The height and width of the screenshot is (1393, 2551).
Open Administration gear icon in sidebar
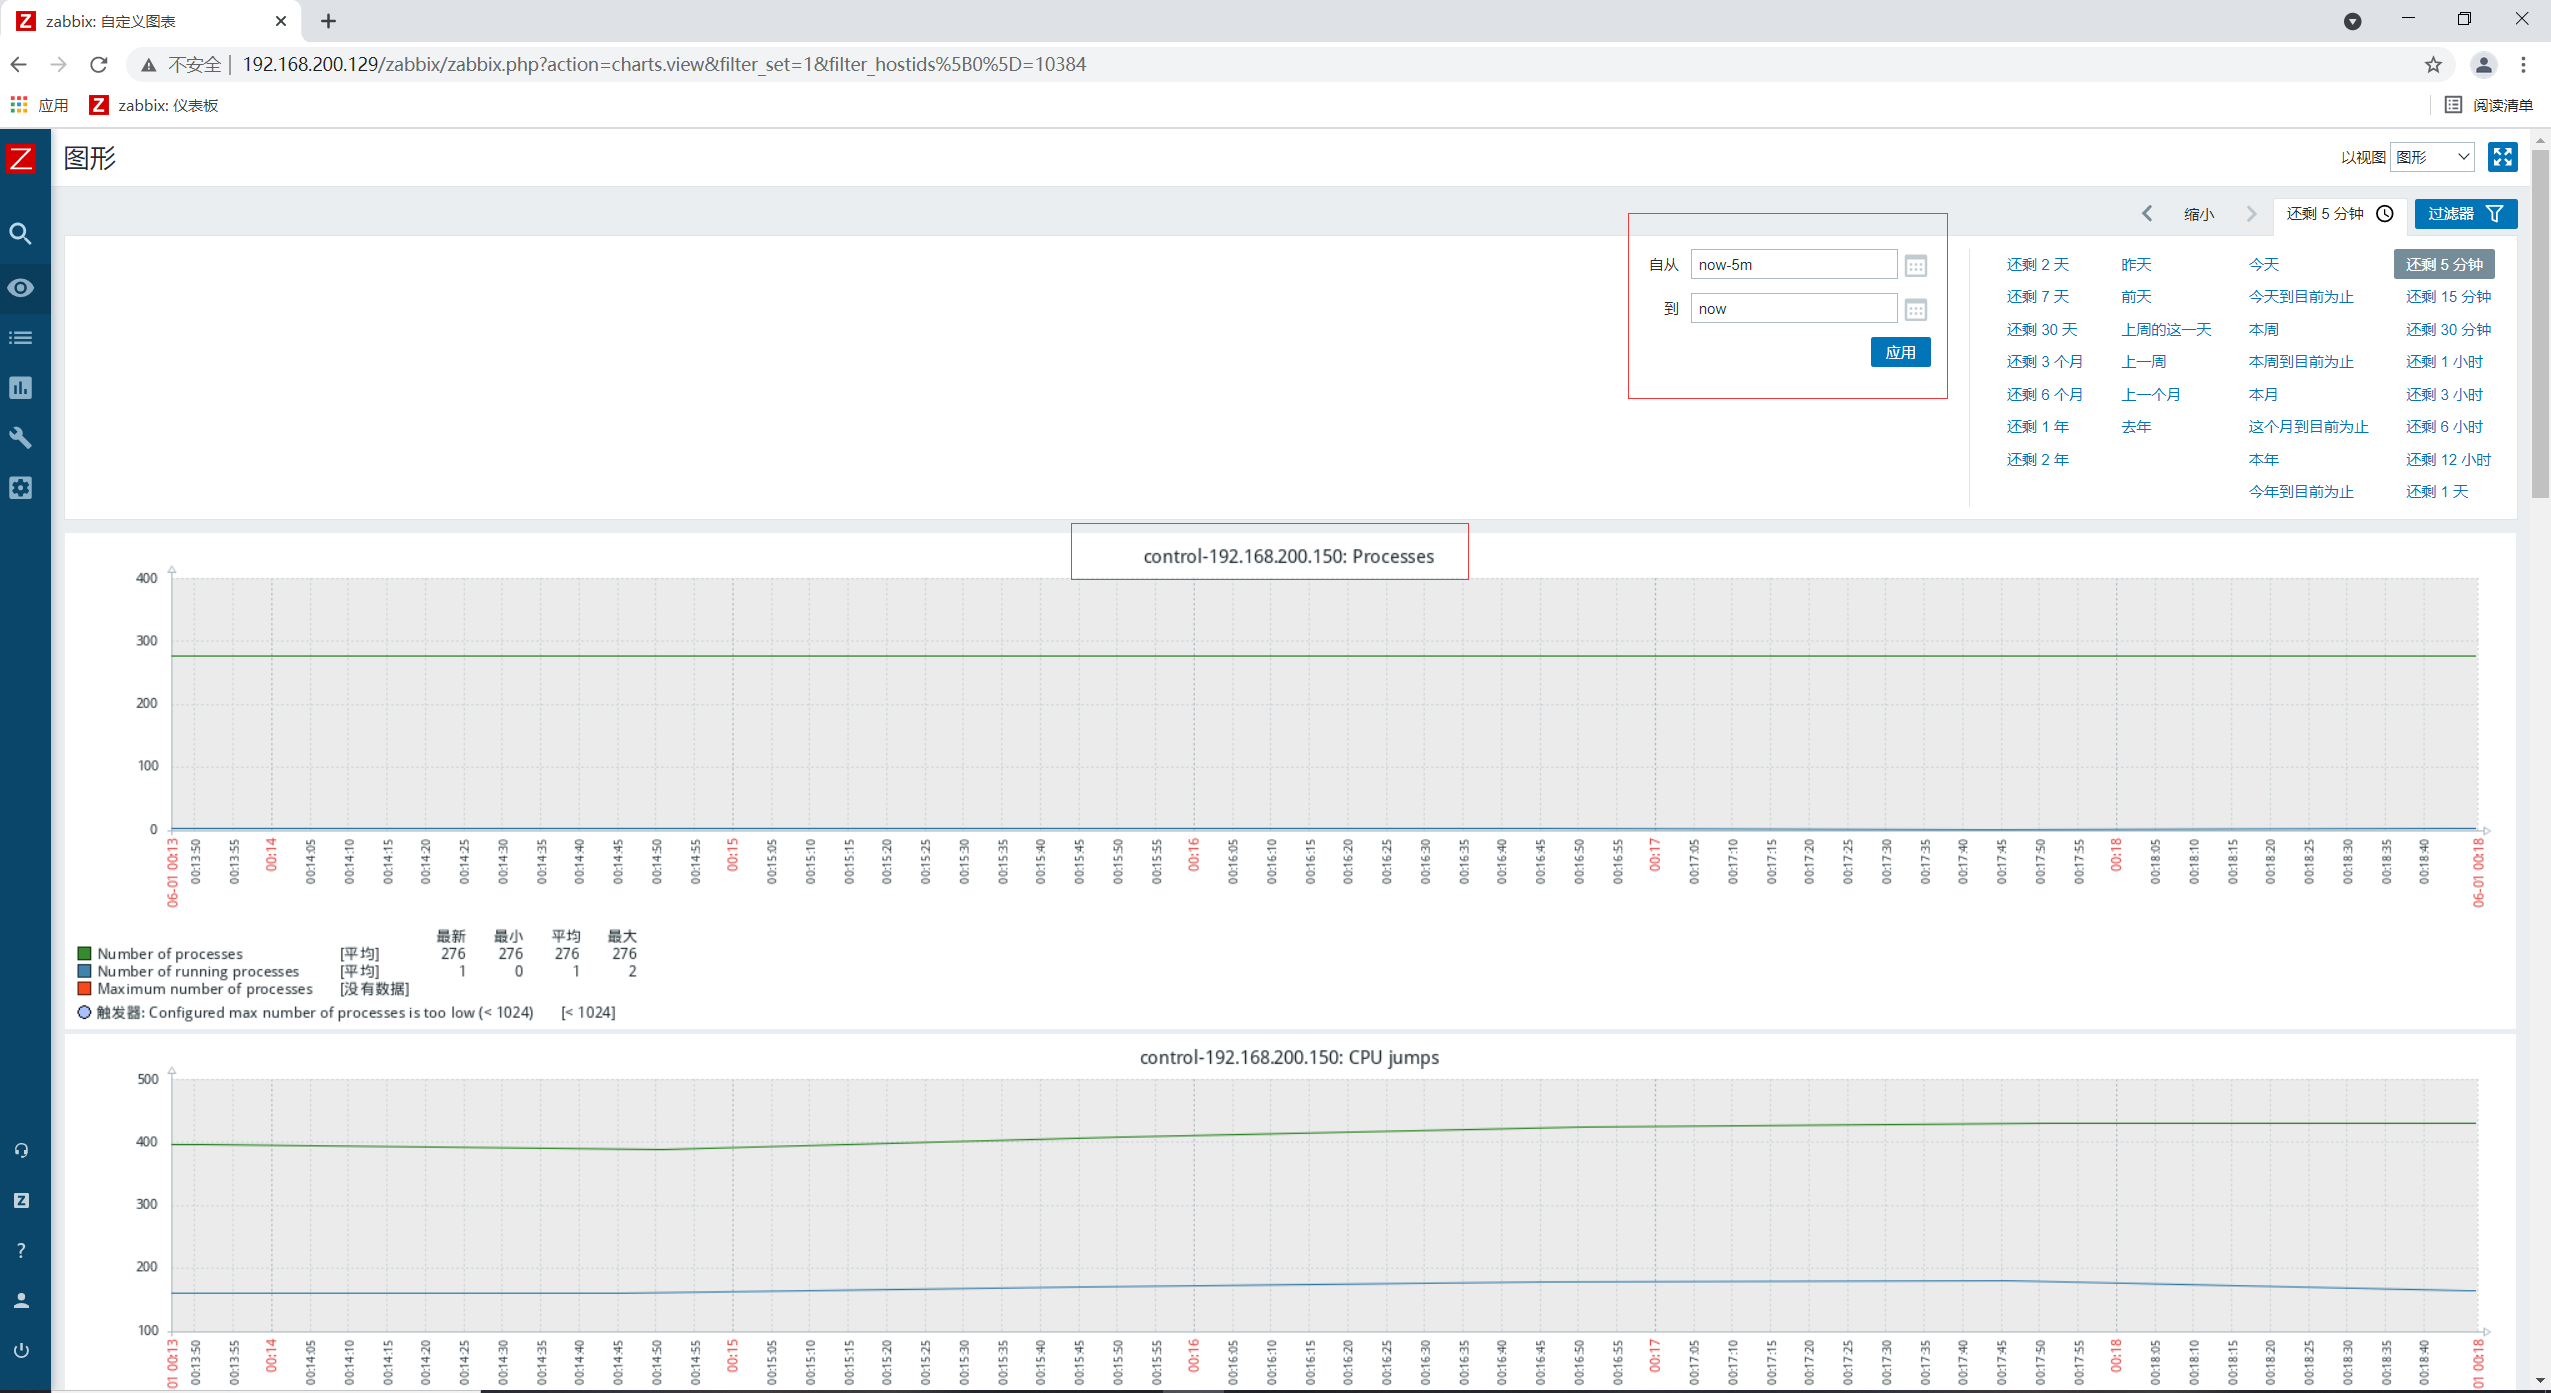pyautogui.click(x=20, y=488)
